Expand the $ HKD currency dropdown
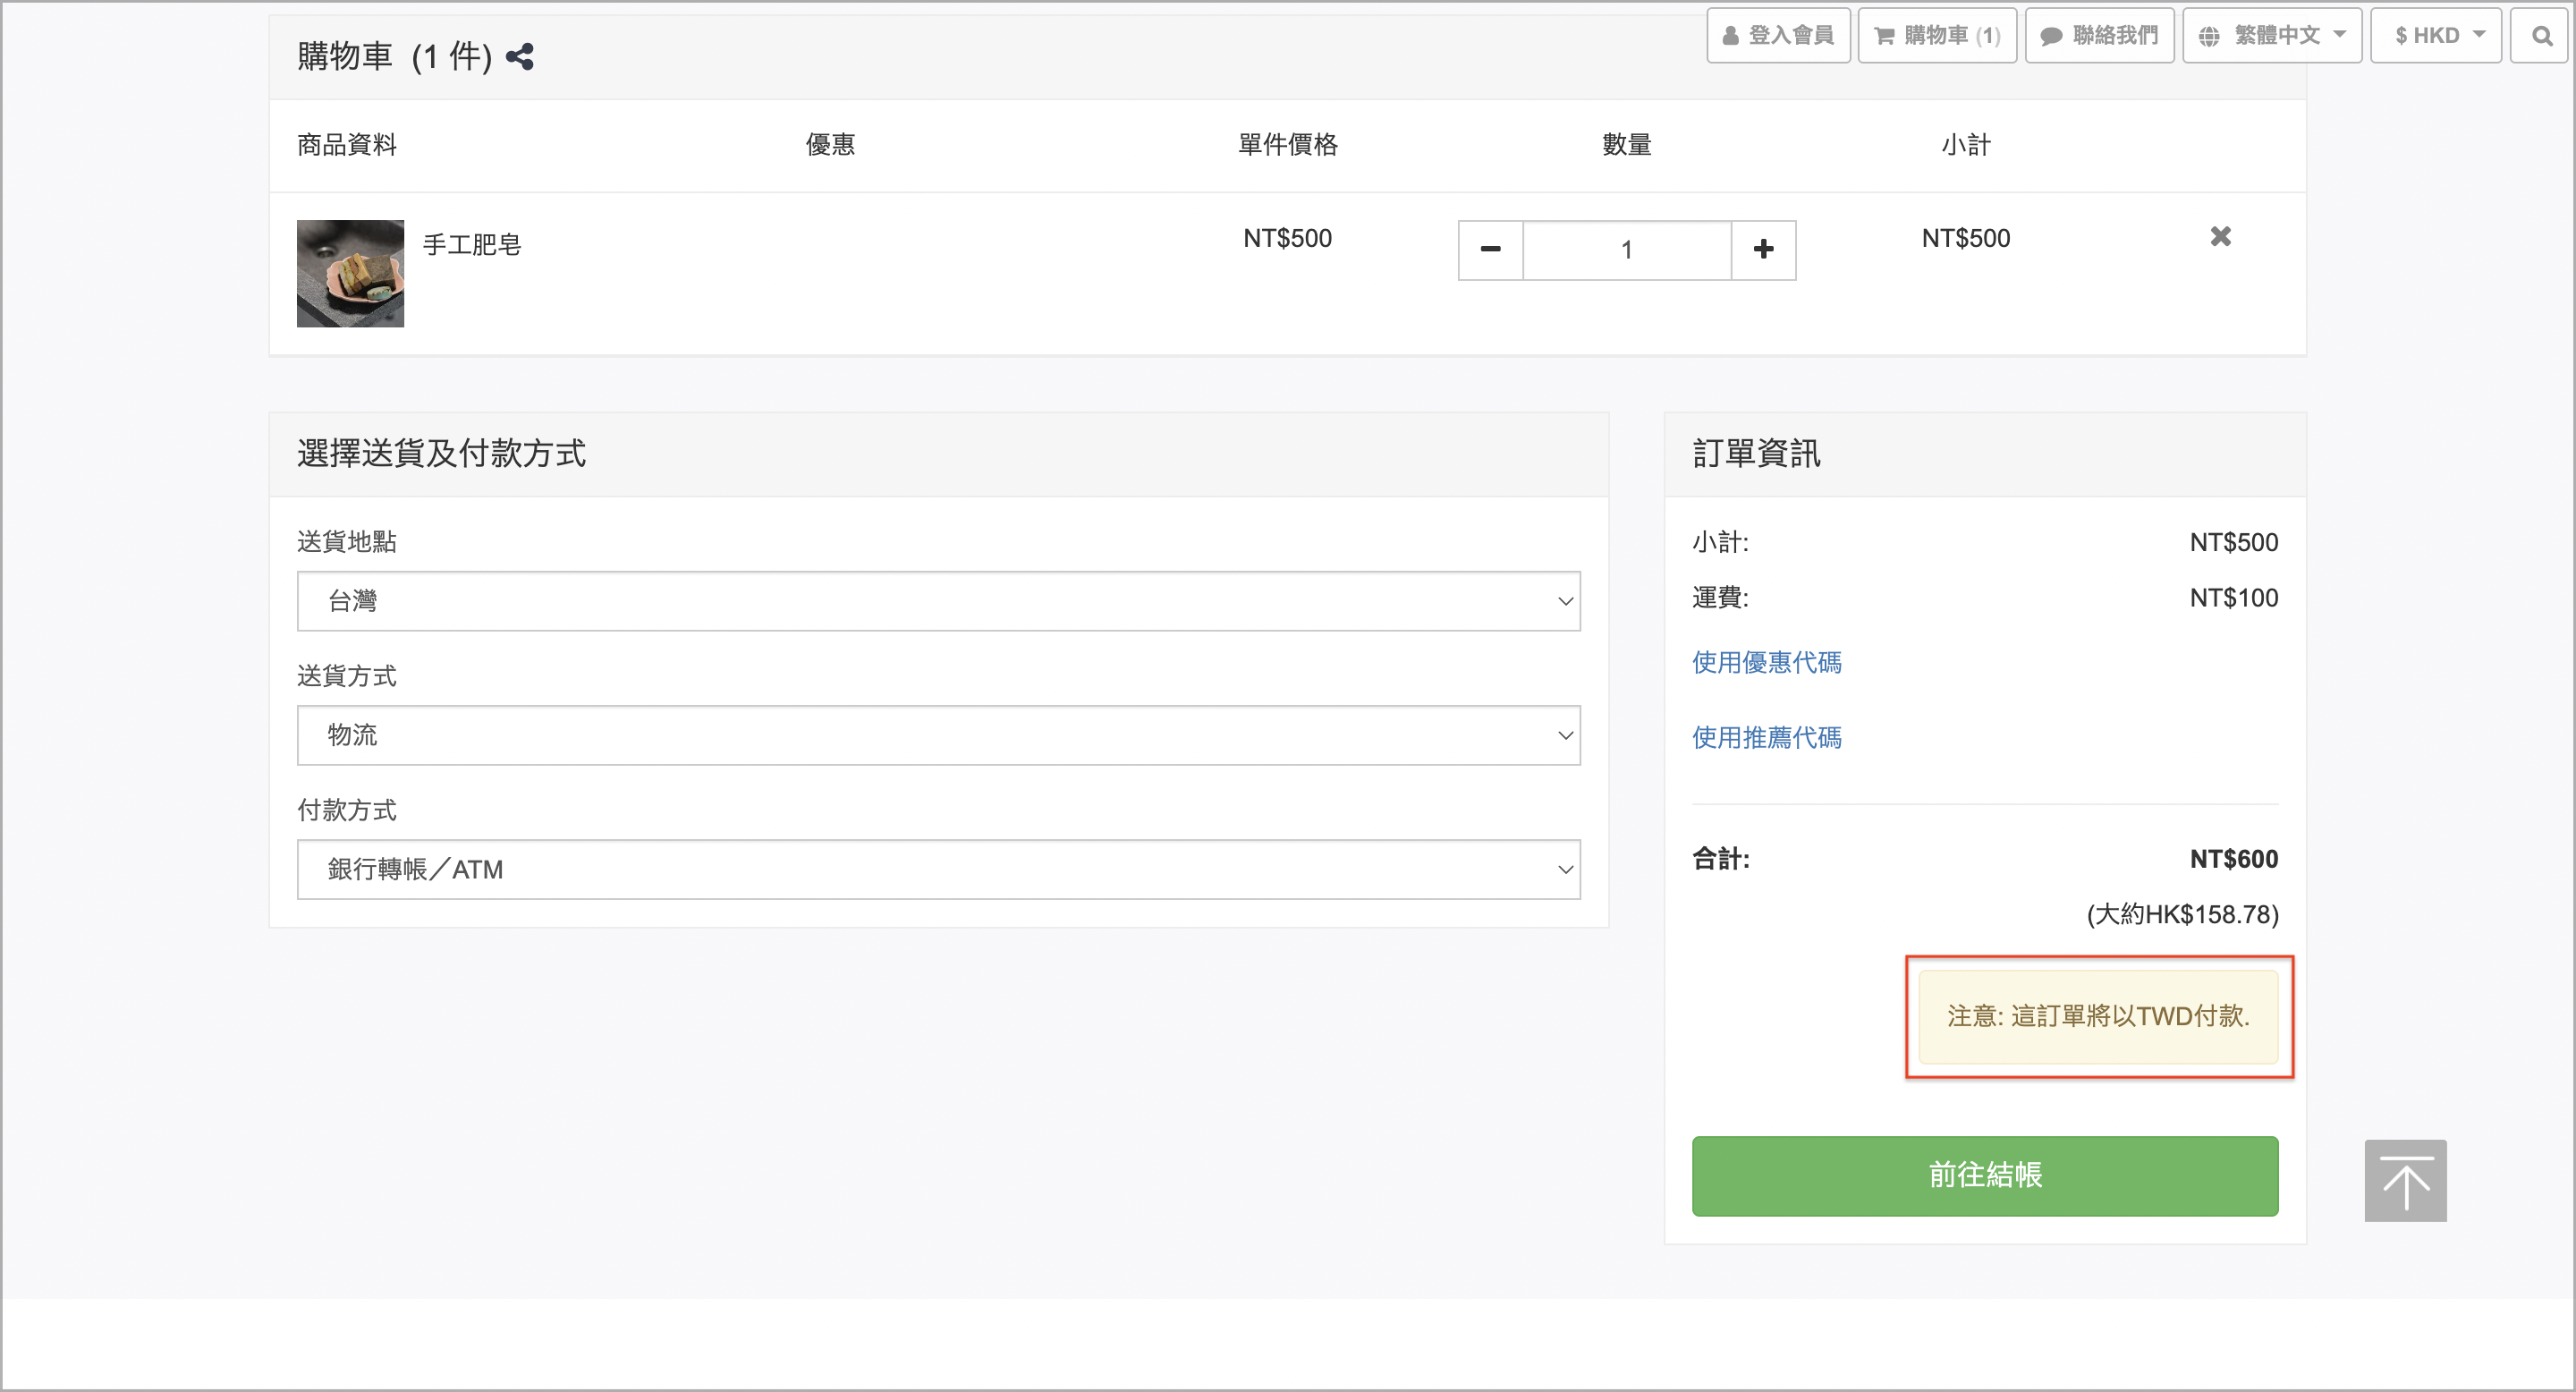Screen dimensions: 2576x1392 (2435, 36)
